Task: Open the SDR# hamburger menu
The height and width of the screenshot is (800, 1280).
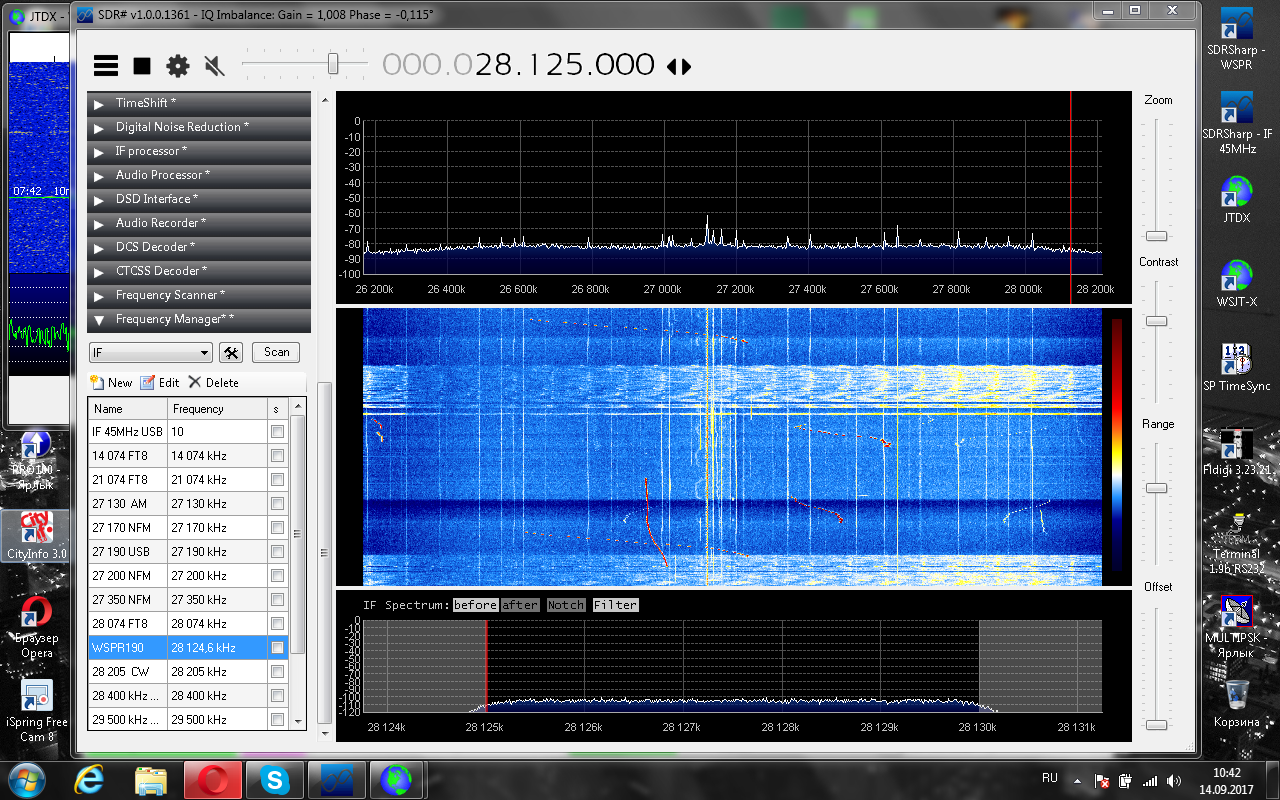Action: (106, 66)
